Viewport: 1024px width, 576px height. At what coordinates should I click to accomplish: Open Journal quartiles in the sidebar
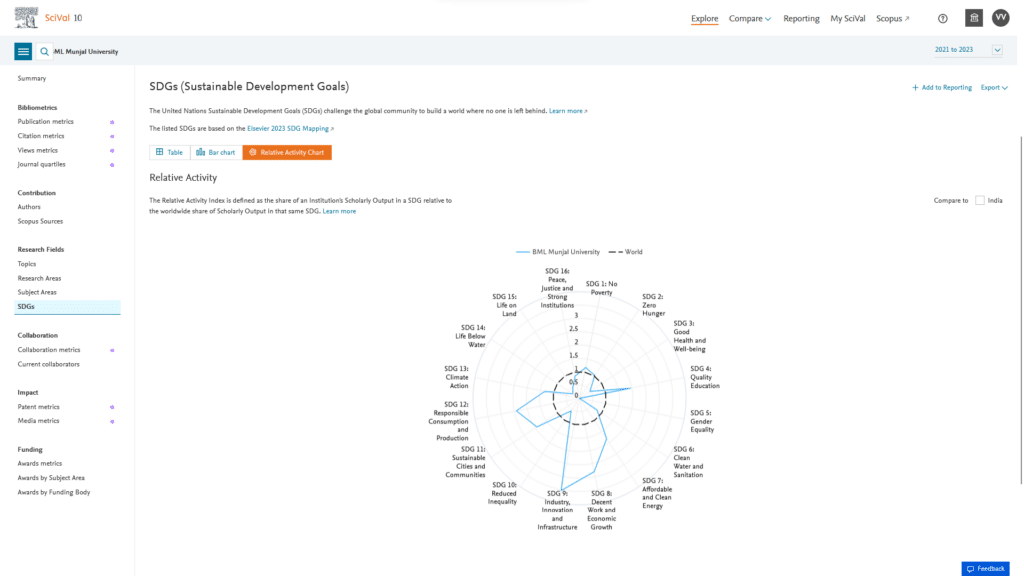[42, 165]
